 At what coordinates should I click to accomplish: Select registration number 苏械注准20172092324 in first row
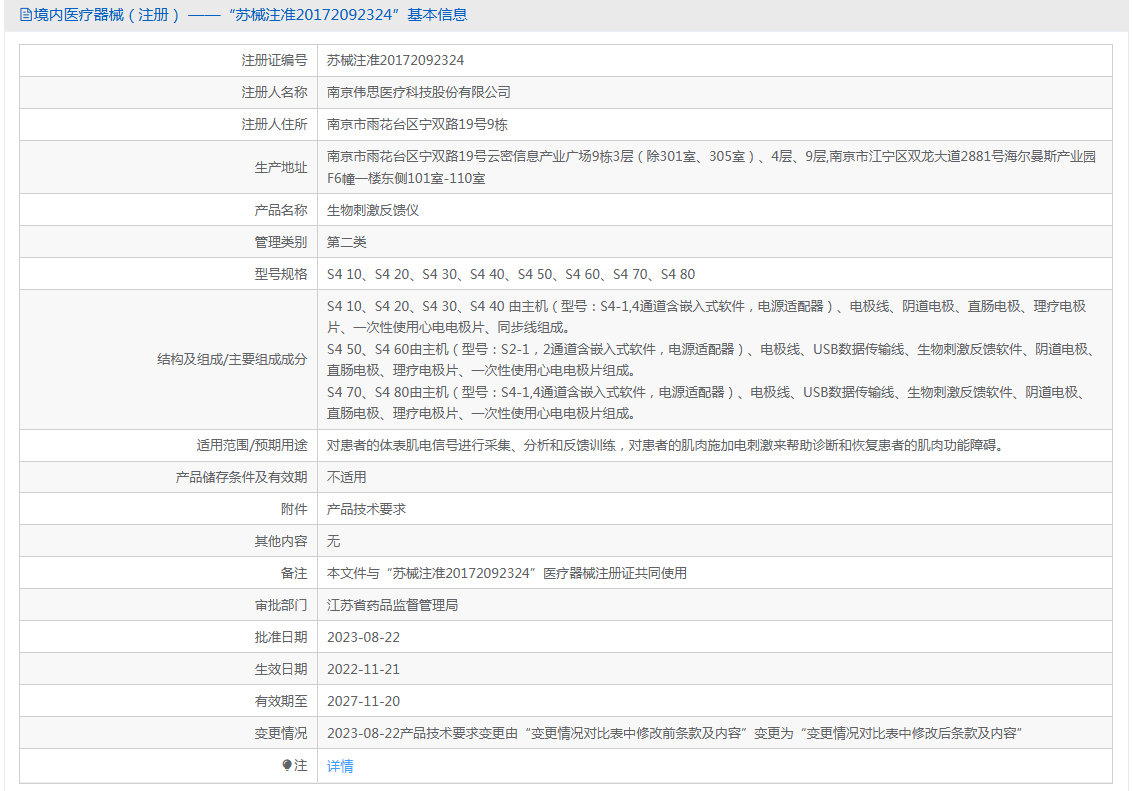tap(395, 60)
